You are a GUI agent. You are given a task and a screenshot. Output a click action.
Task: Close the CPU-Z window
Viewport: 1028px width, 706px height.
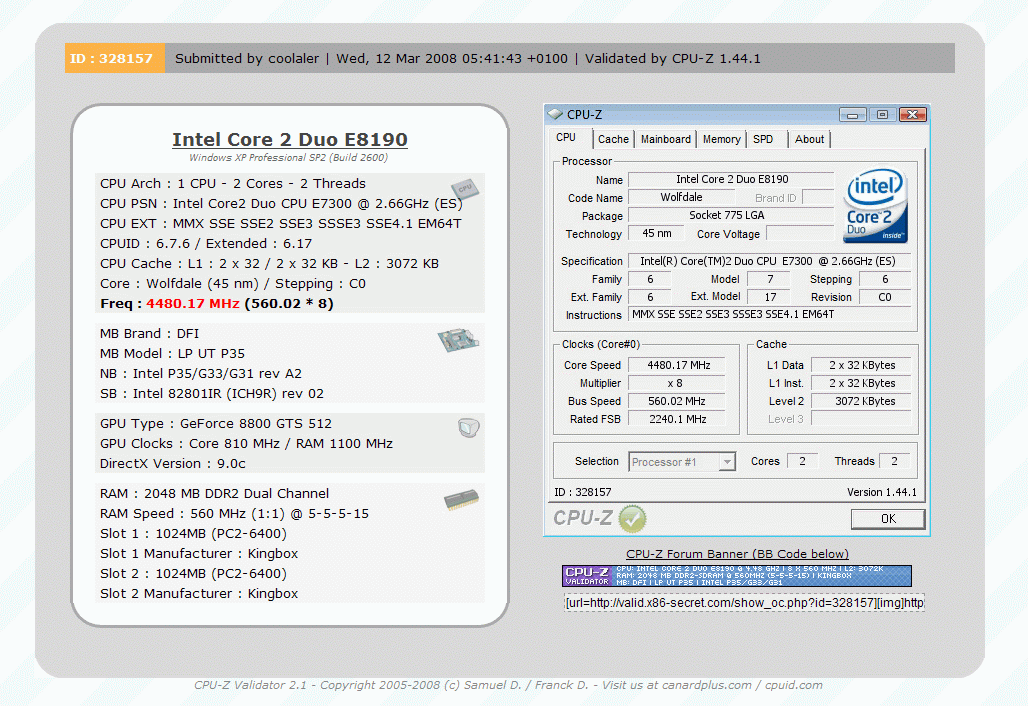point(913,115)
